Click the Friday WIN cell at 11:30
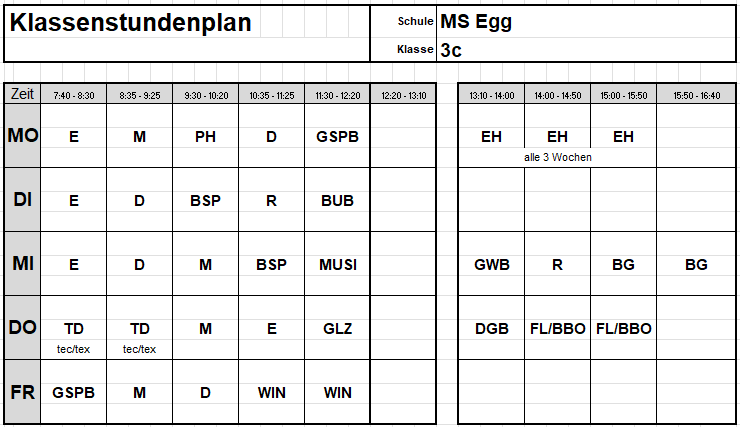740x427 pixels. [x=337, y=393]
